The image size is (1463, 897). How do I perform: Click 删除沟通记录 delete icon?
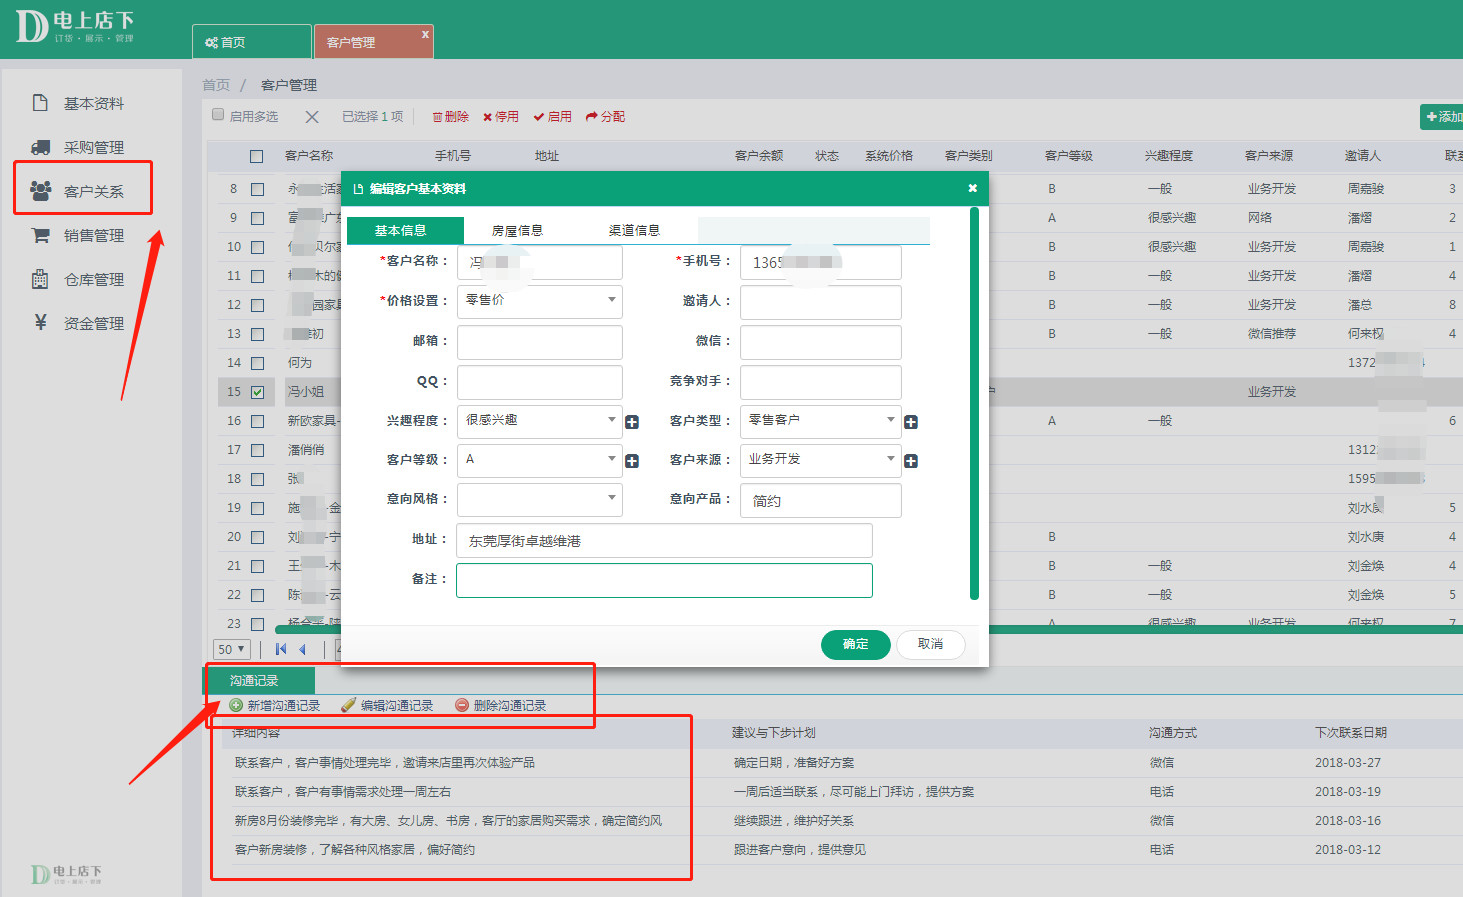pos(462,705)
